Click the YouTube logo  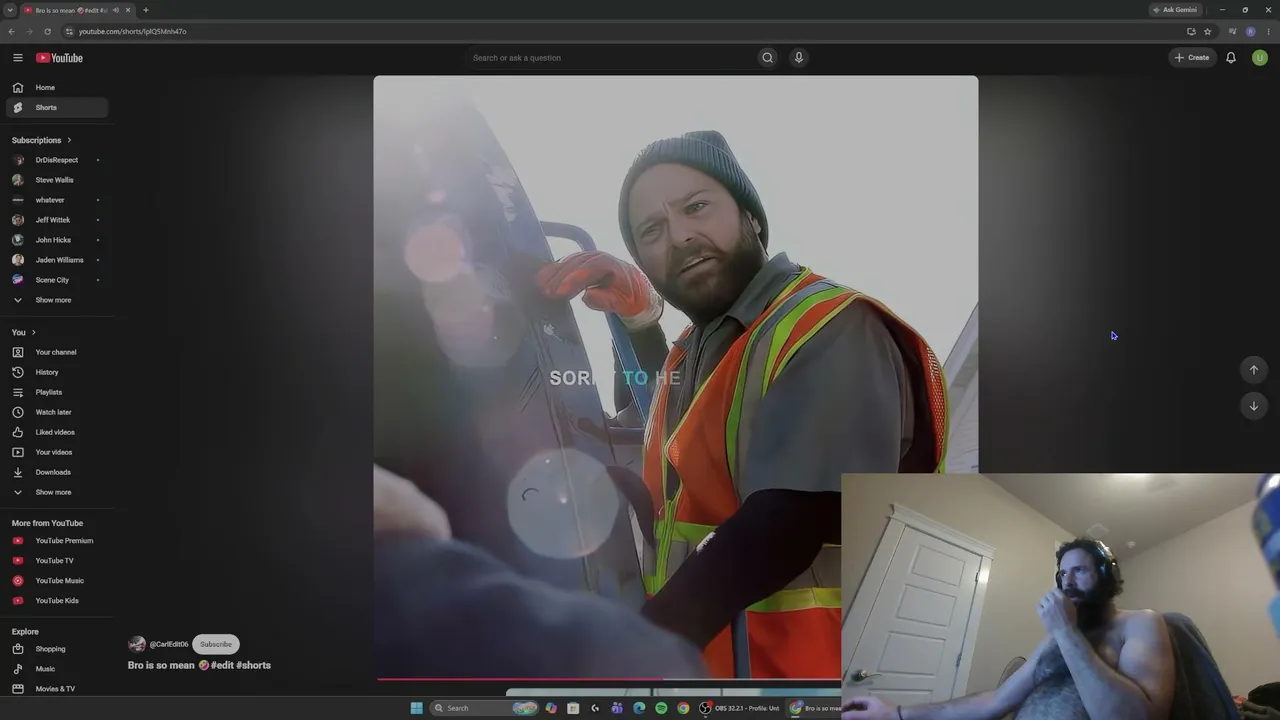[60, 58]
